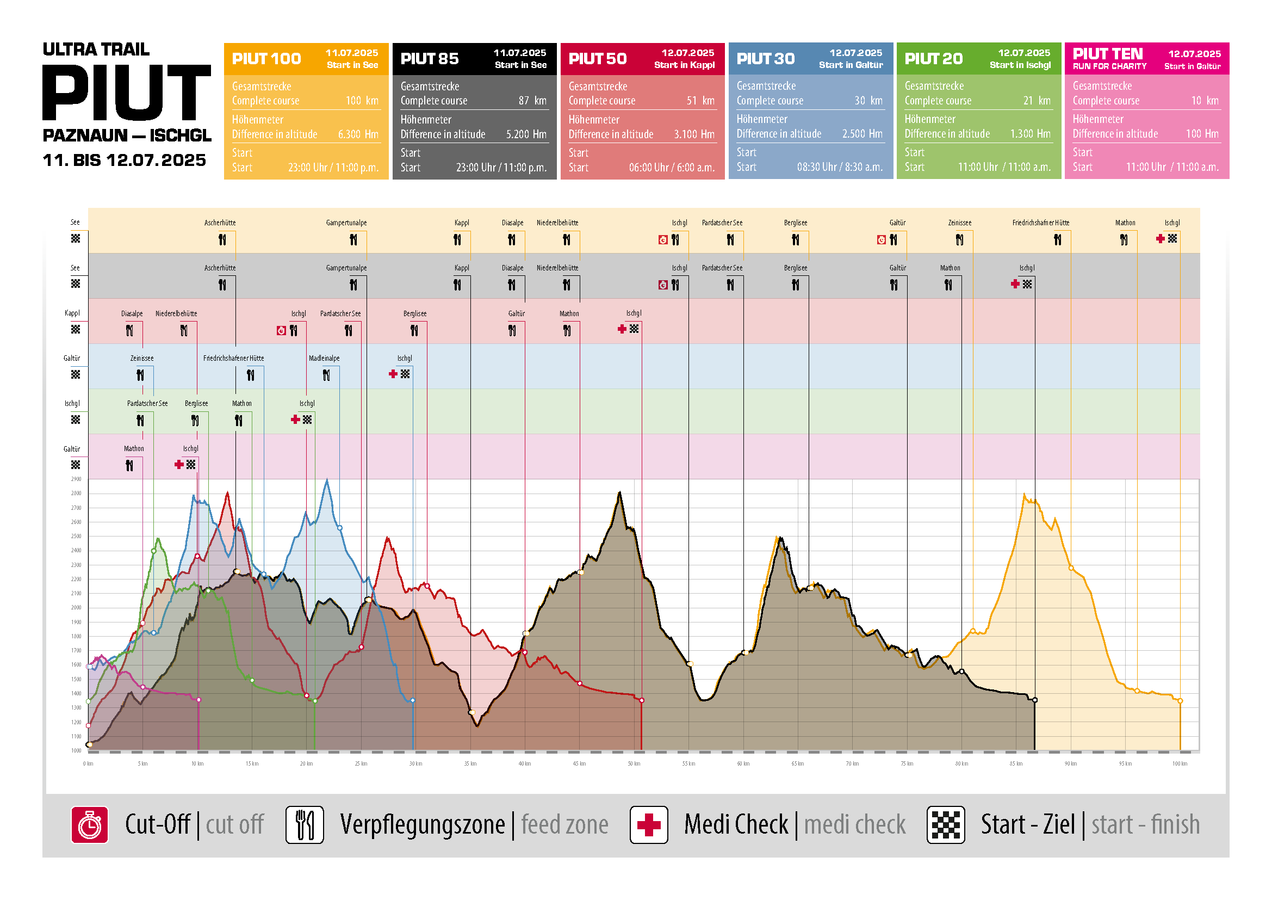This screenshot has height=900, width=1272.
Task: Click the checkered start flag under Kappl at left
Action: 75,330
